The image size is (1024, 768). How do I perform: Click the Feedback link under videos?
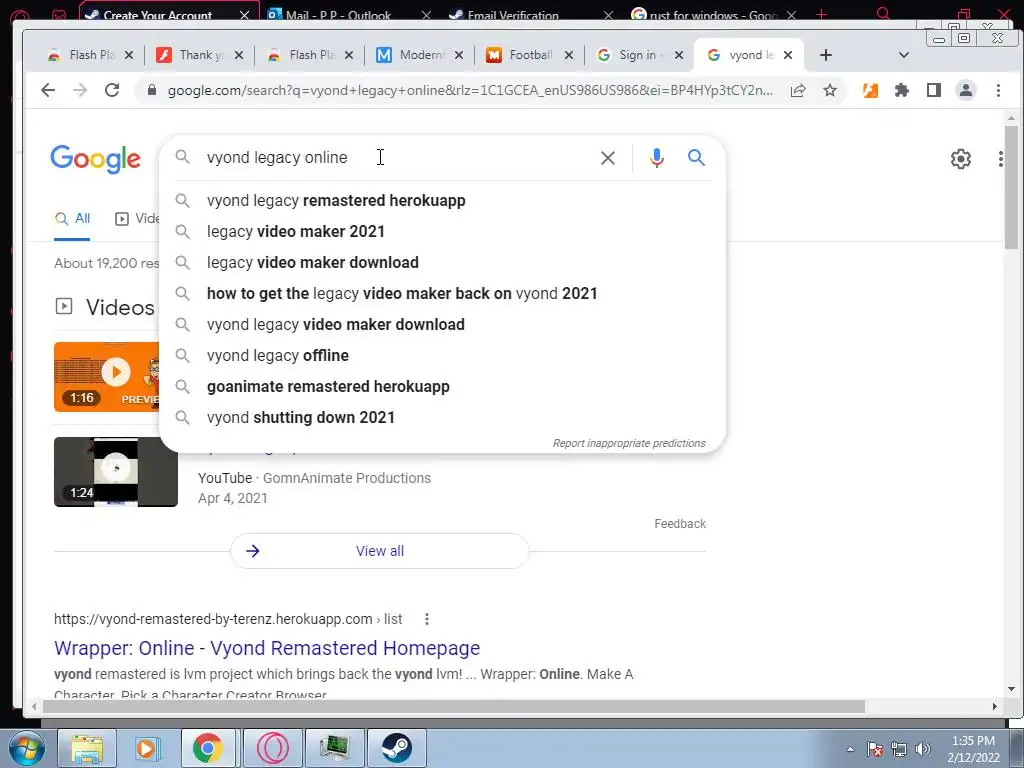[x=680, y=524]
